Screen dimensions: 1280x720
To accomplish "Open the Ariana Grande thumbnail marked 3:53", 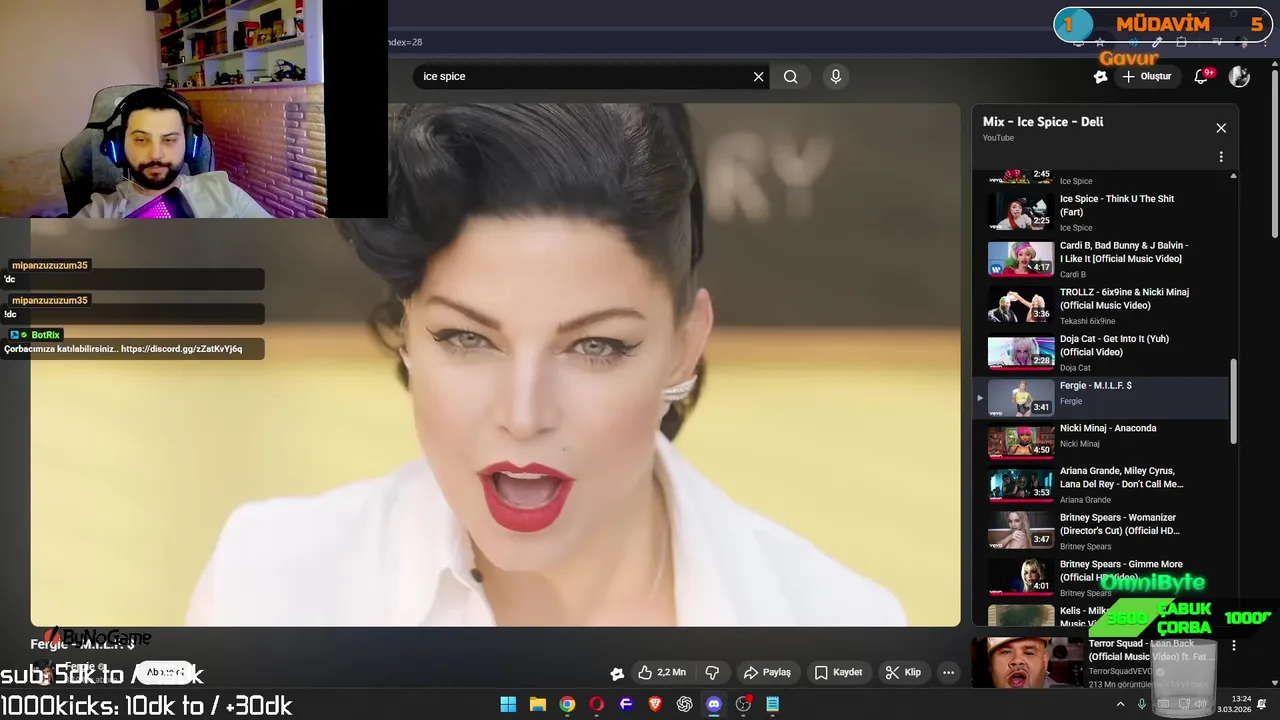I will pos(1021,484).
